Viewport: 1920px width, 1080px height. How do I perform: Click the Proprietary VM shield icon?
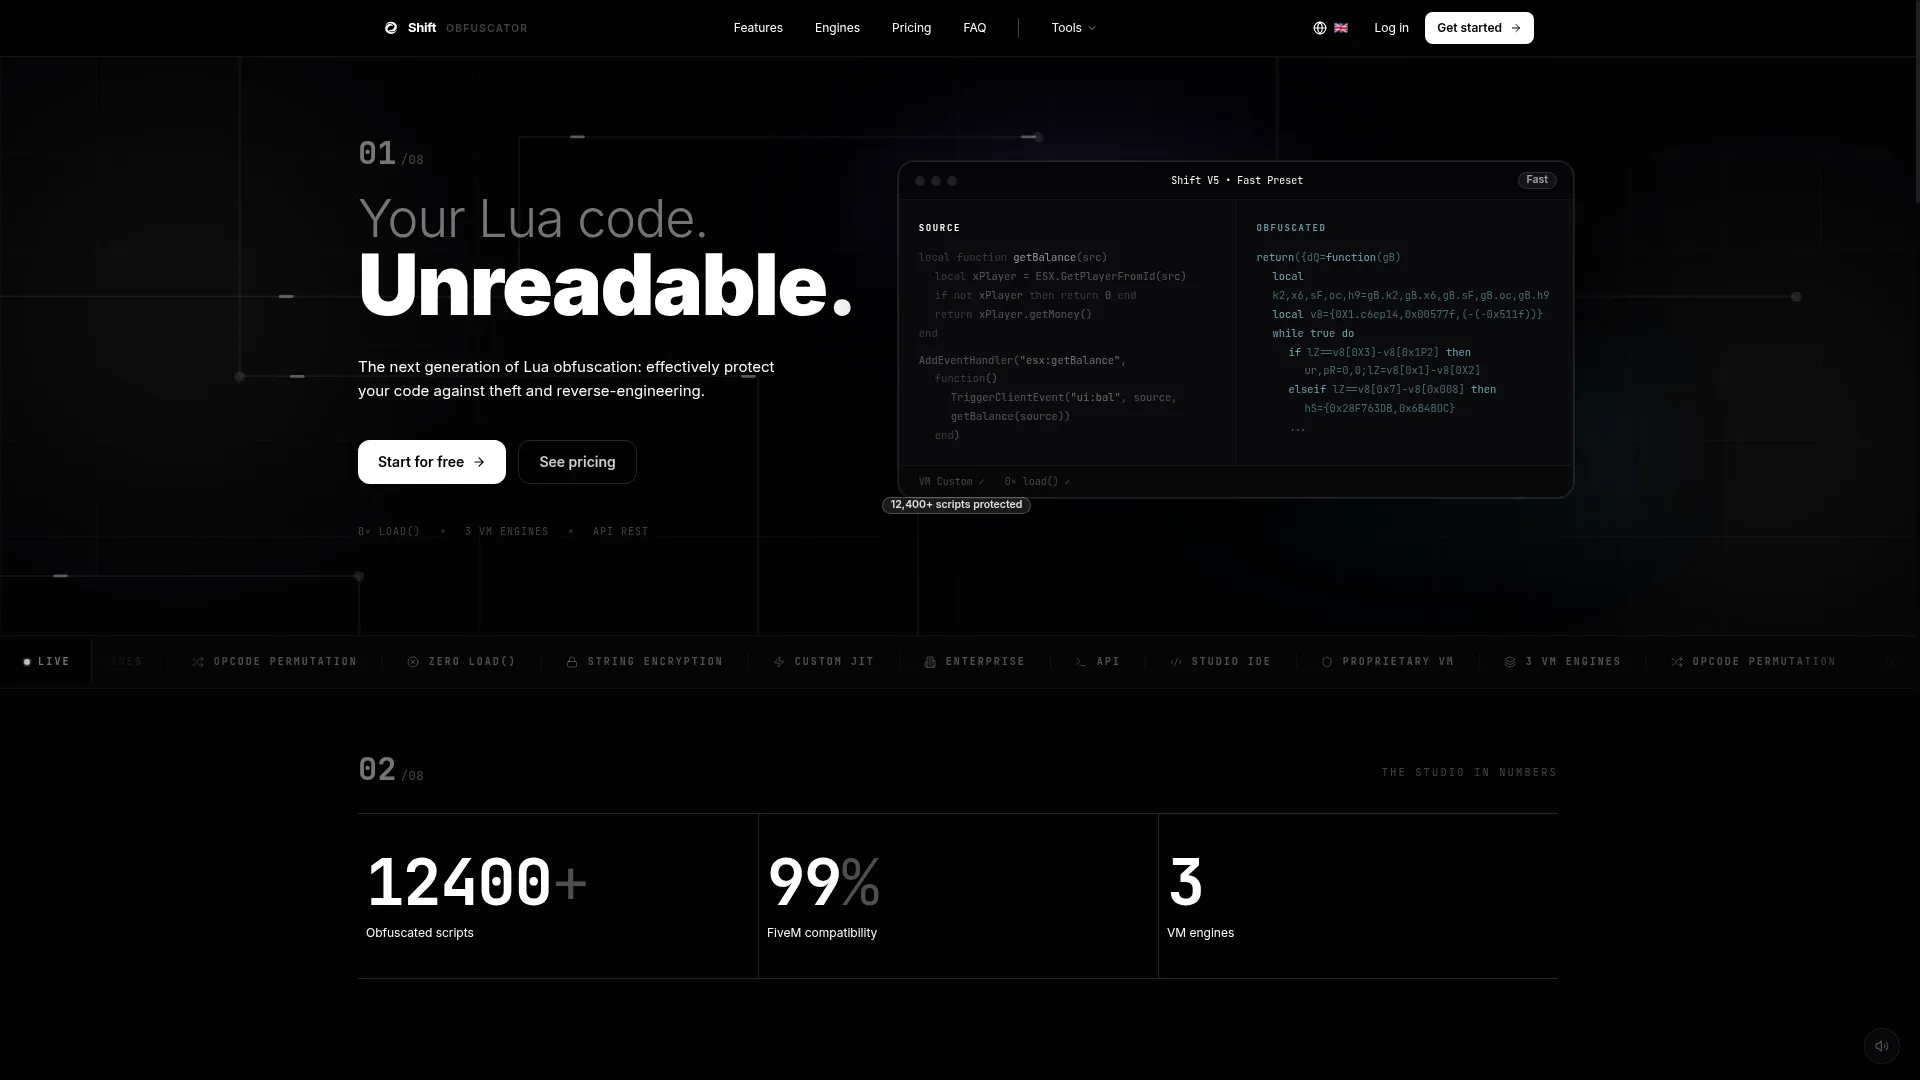1327,662
